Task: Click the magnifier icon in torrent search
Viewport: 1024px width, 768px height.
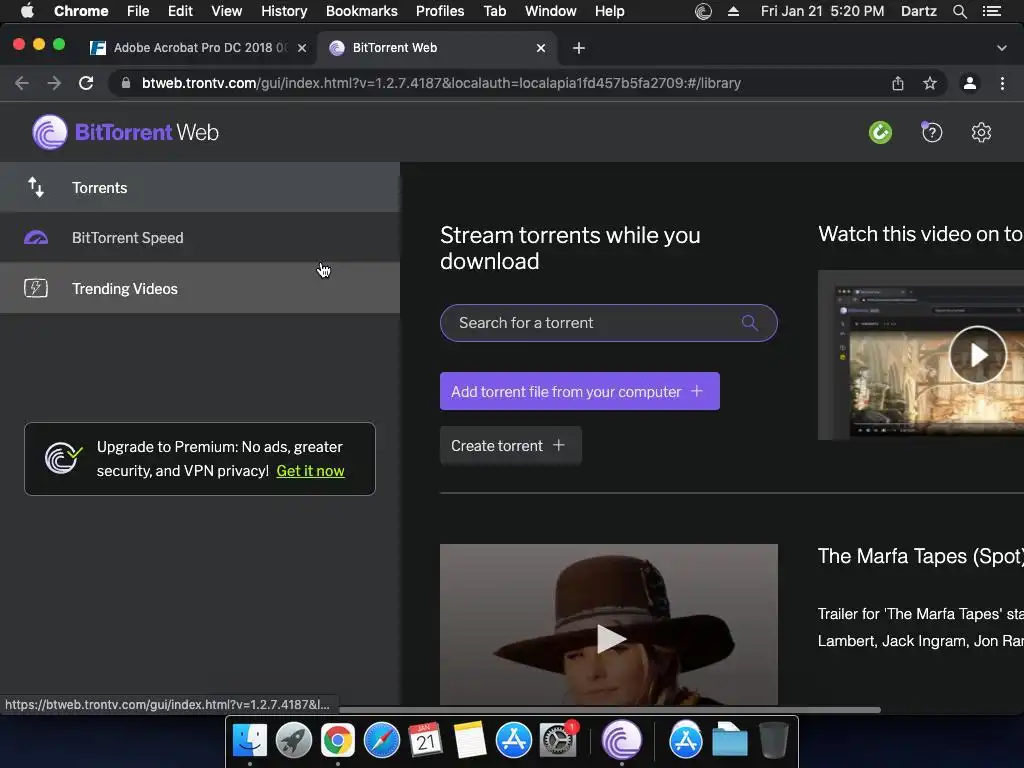Action: [750, 323]
